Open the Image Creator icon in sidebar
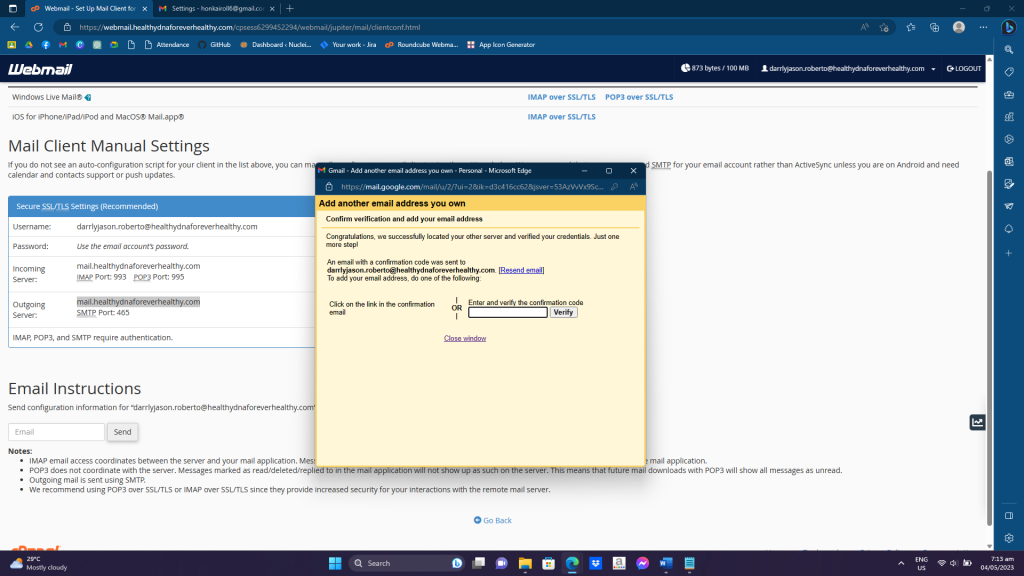Viewport: 1024px width, 576px height. tap(1009, 184)
